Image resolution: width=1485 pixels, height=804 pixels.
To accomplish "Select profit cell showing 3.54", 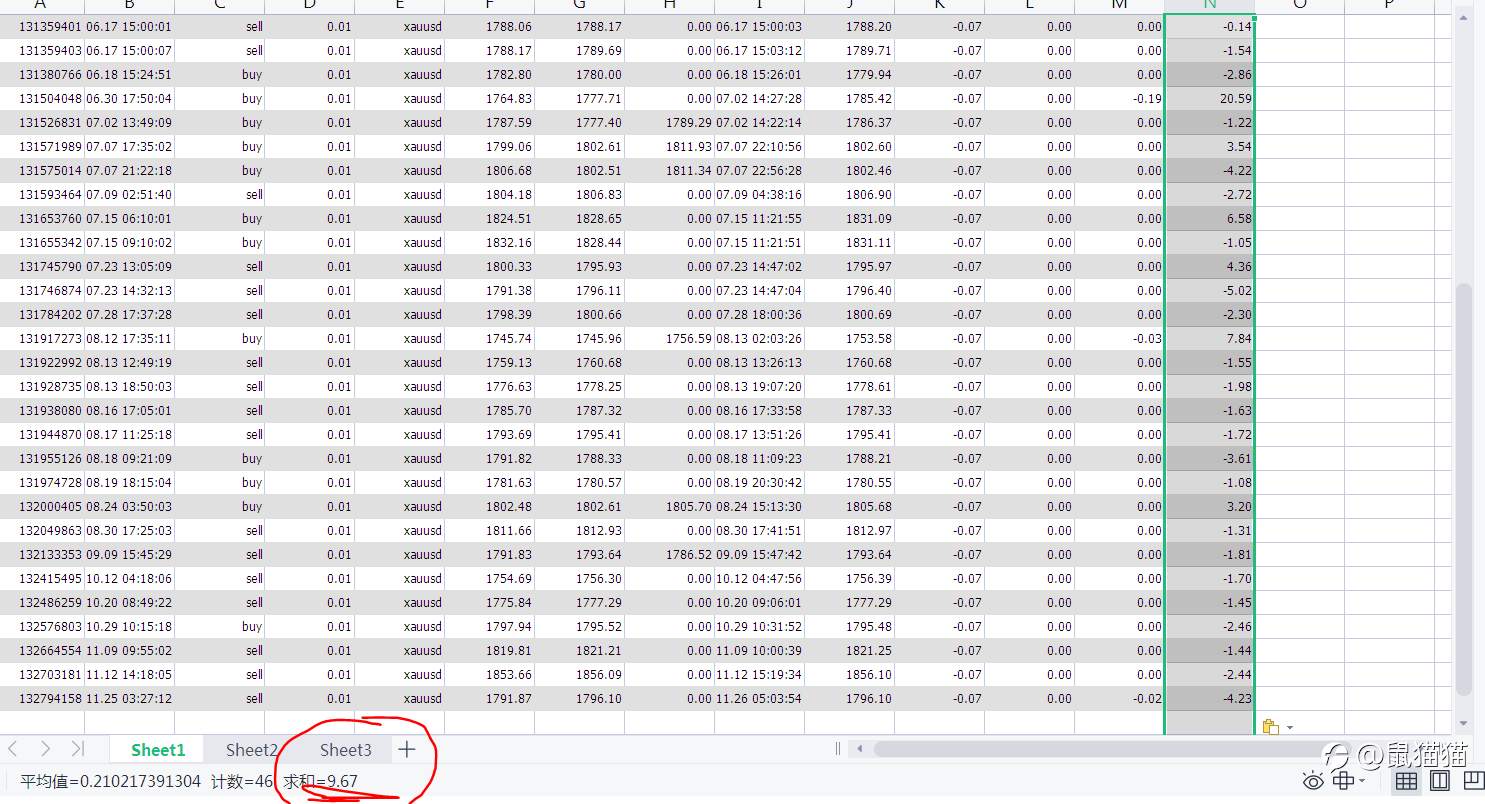I will tap(1209, 147).
